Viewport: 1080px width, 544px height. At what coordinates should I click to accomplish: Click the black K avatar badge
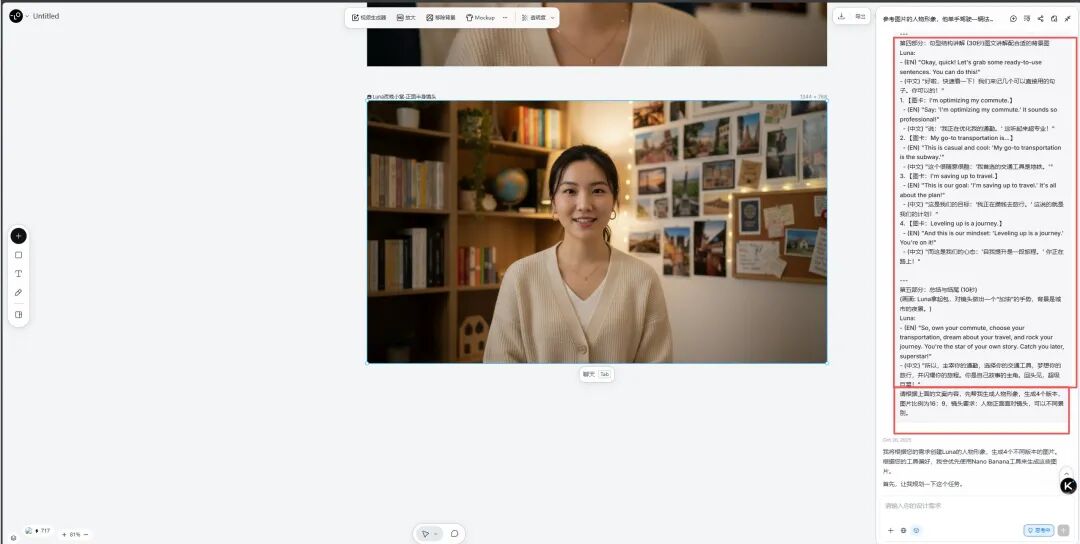[x=1068, y=486]
